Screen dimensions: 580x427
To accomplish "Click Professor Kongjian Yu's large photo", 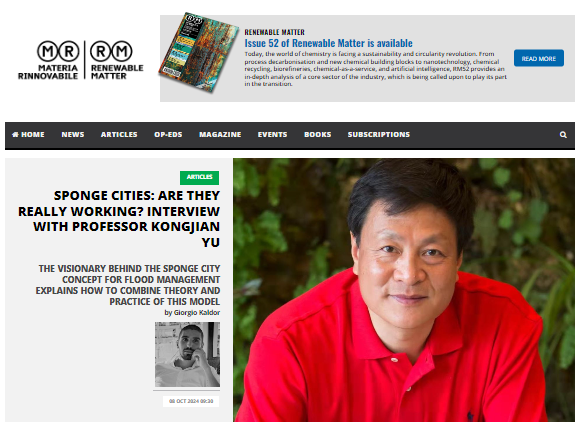I will [404, 290].
